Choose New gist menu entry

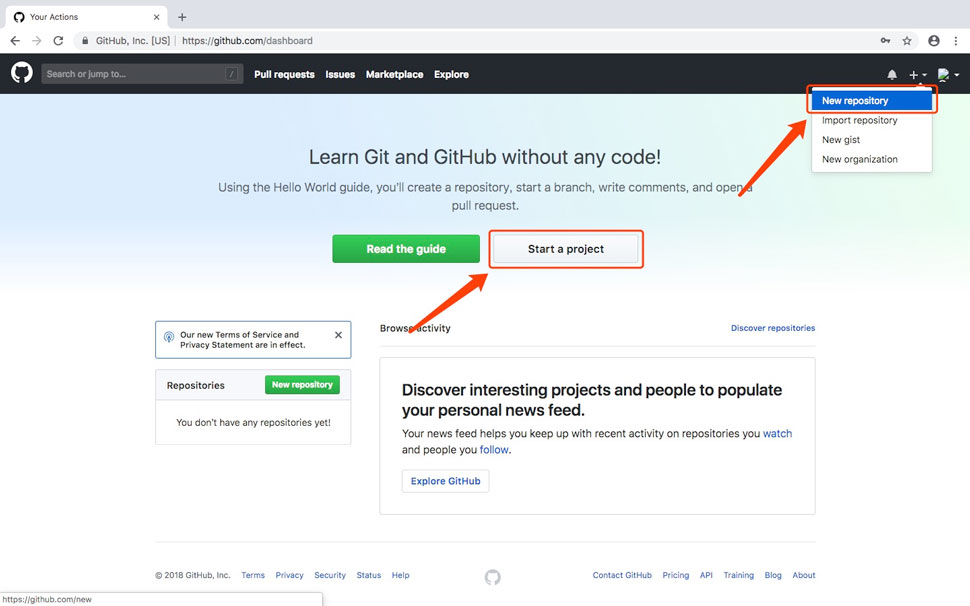pos(872,140)
